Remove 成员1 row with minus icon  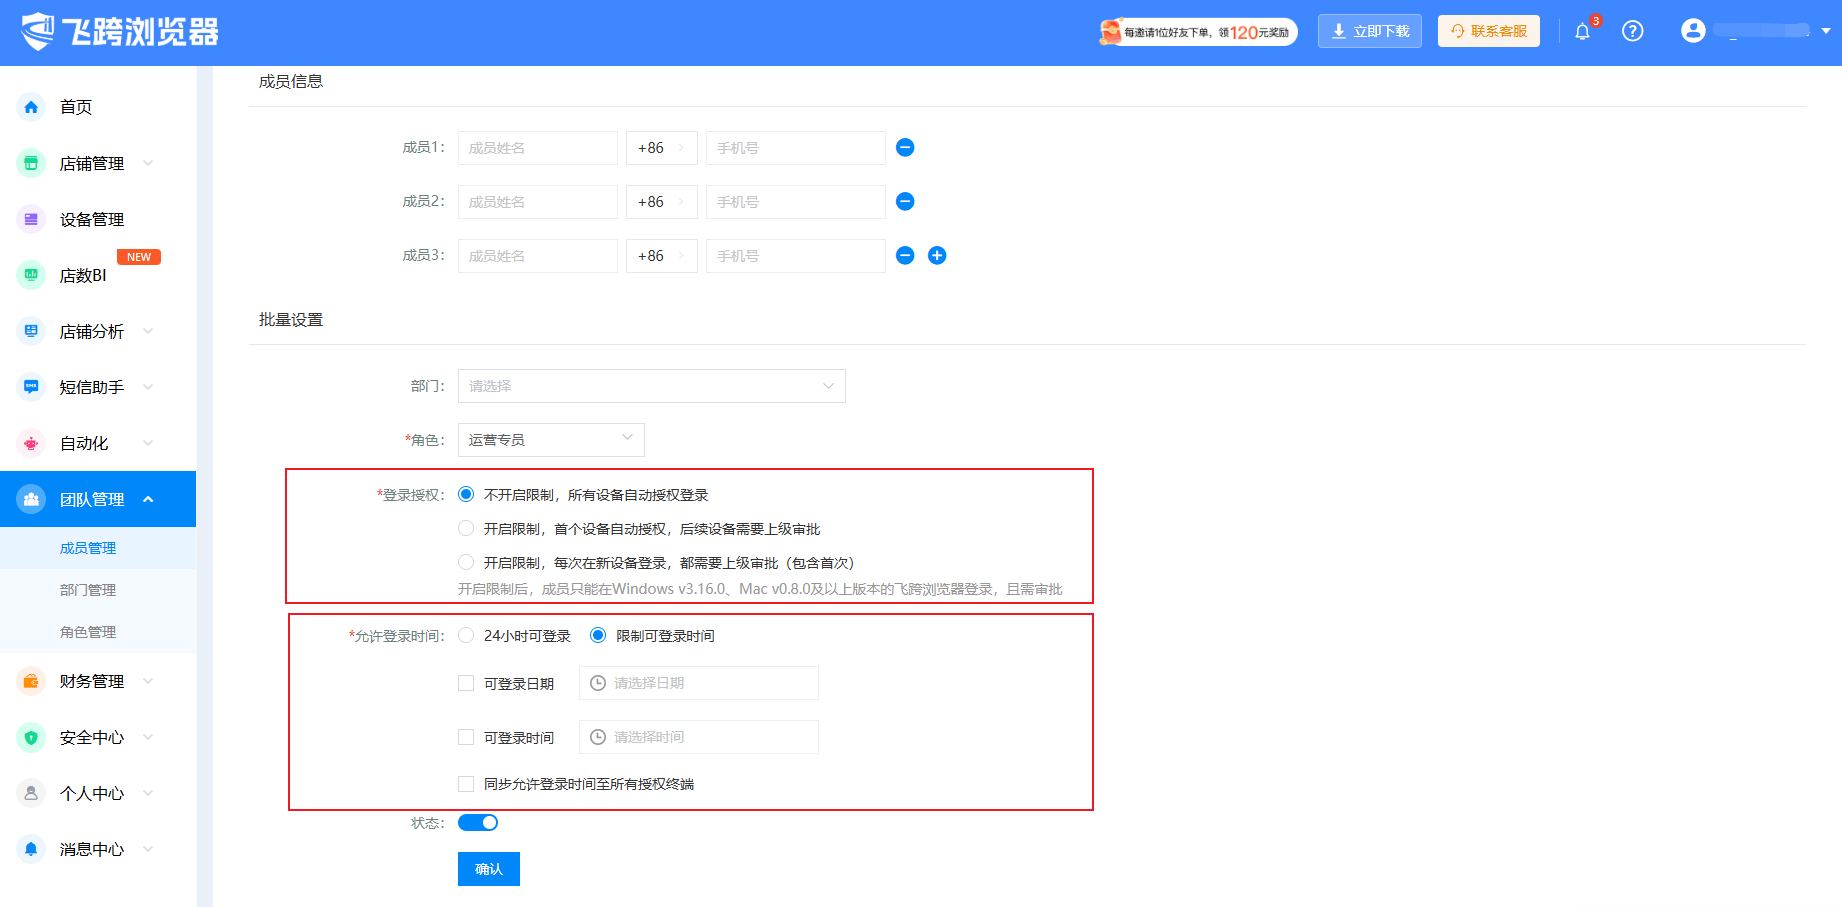click(905, 148)
